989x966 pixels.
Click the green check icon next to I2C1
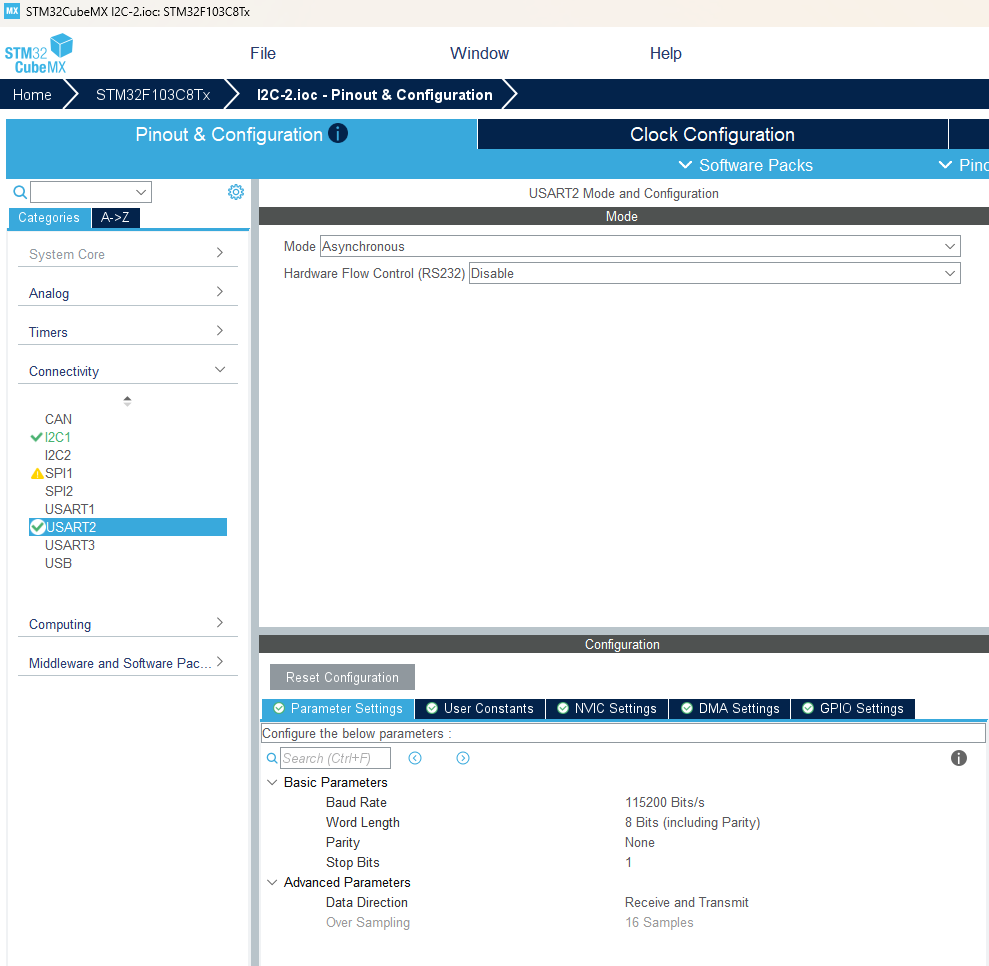[x=37, y=437]
